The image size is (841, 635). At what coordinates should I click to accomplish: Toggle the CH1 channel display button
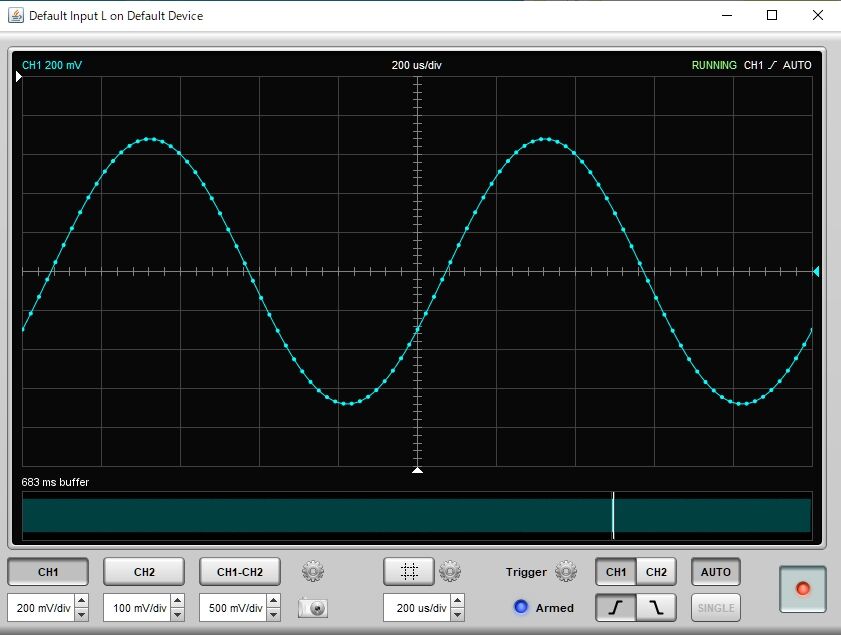48,572
